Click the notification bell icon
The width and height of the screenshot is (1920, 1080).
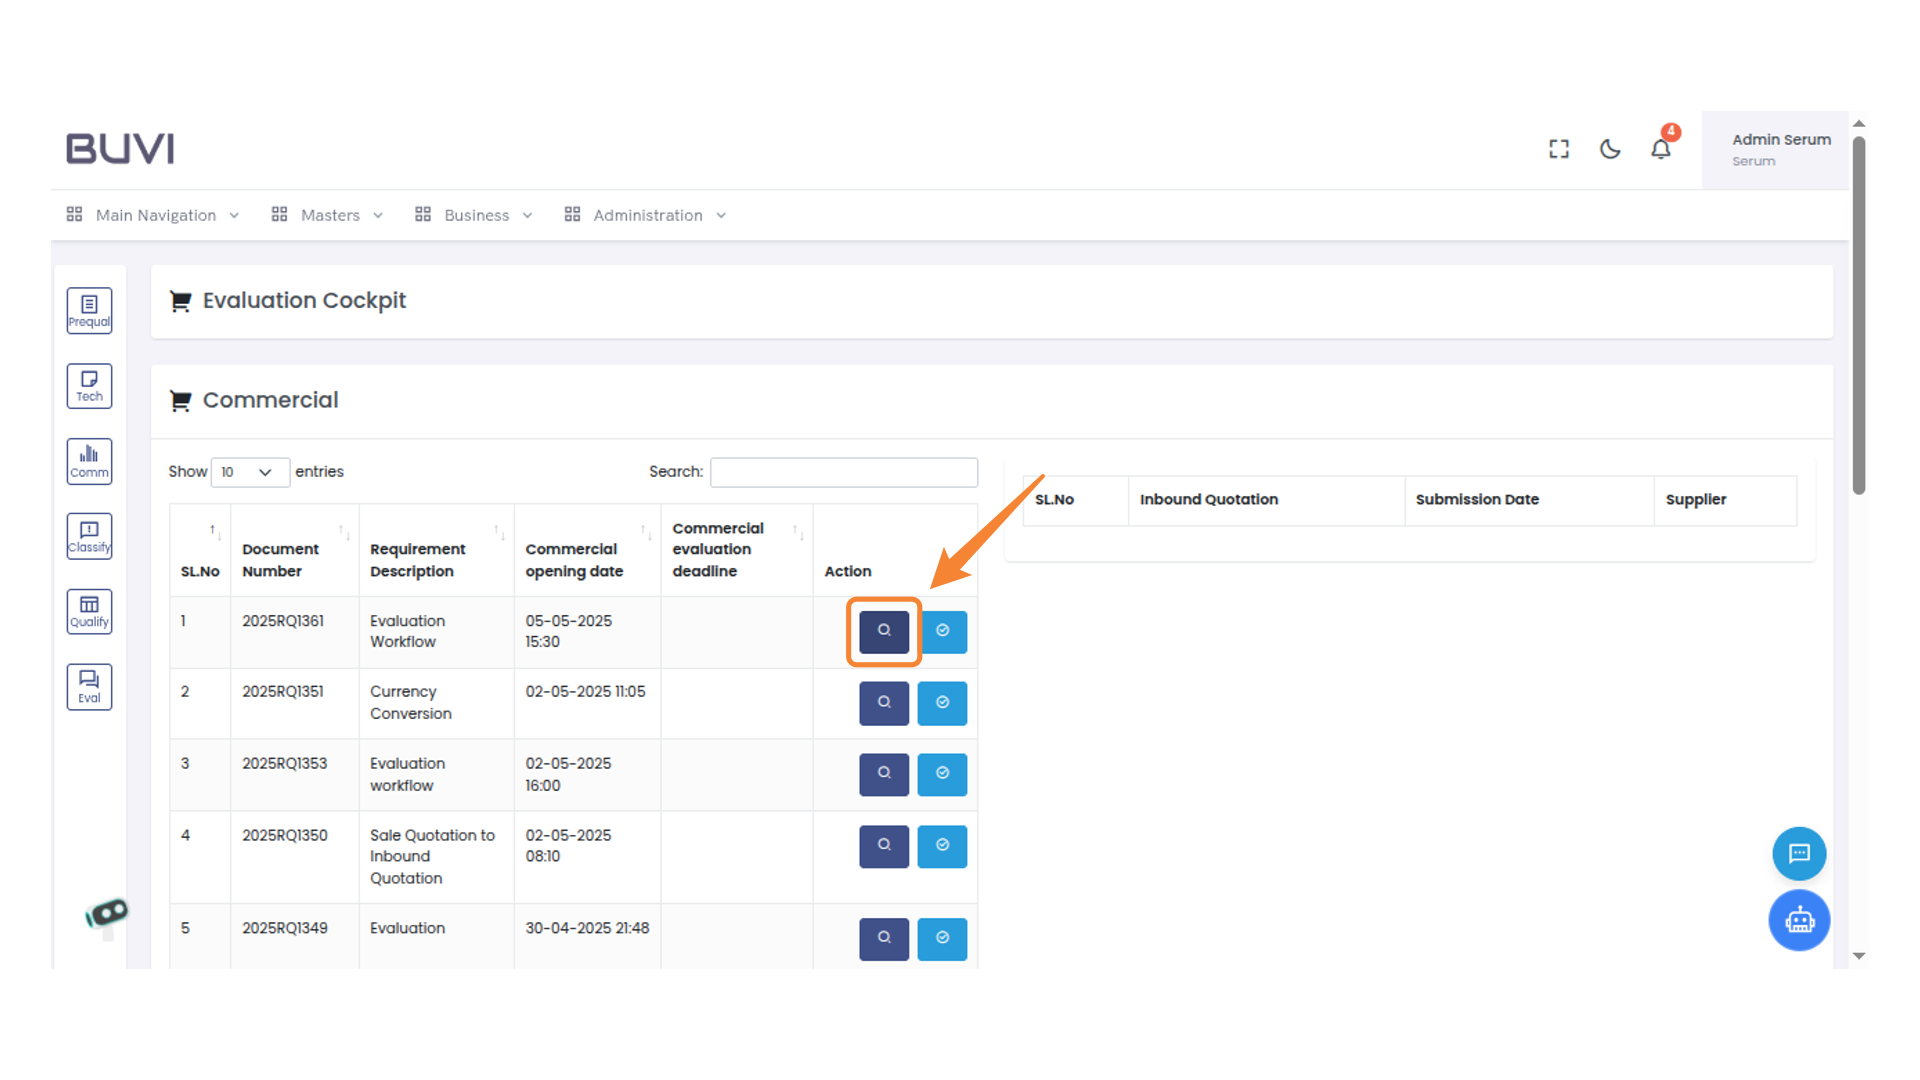click(x=1660, y=149)
